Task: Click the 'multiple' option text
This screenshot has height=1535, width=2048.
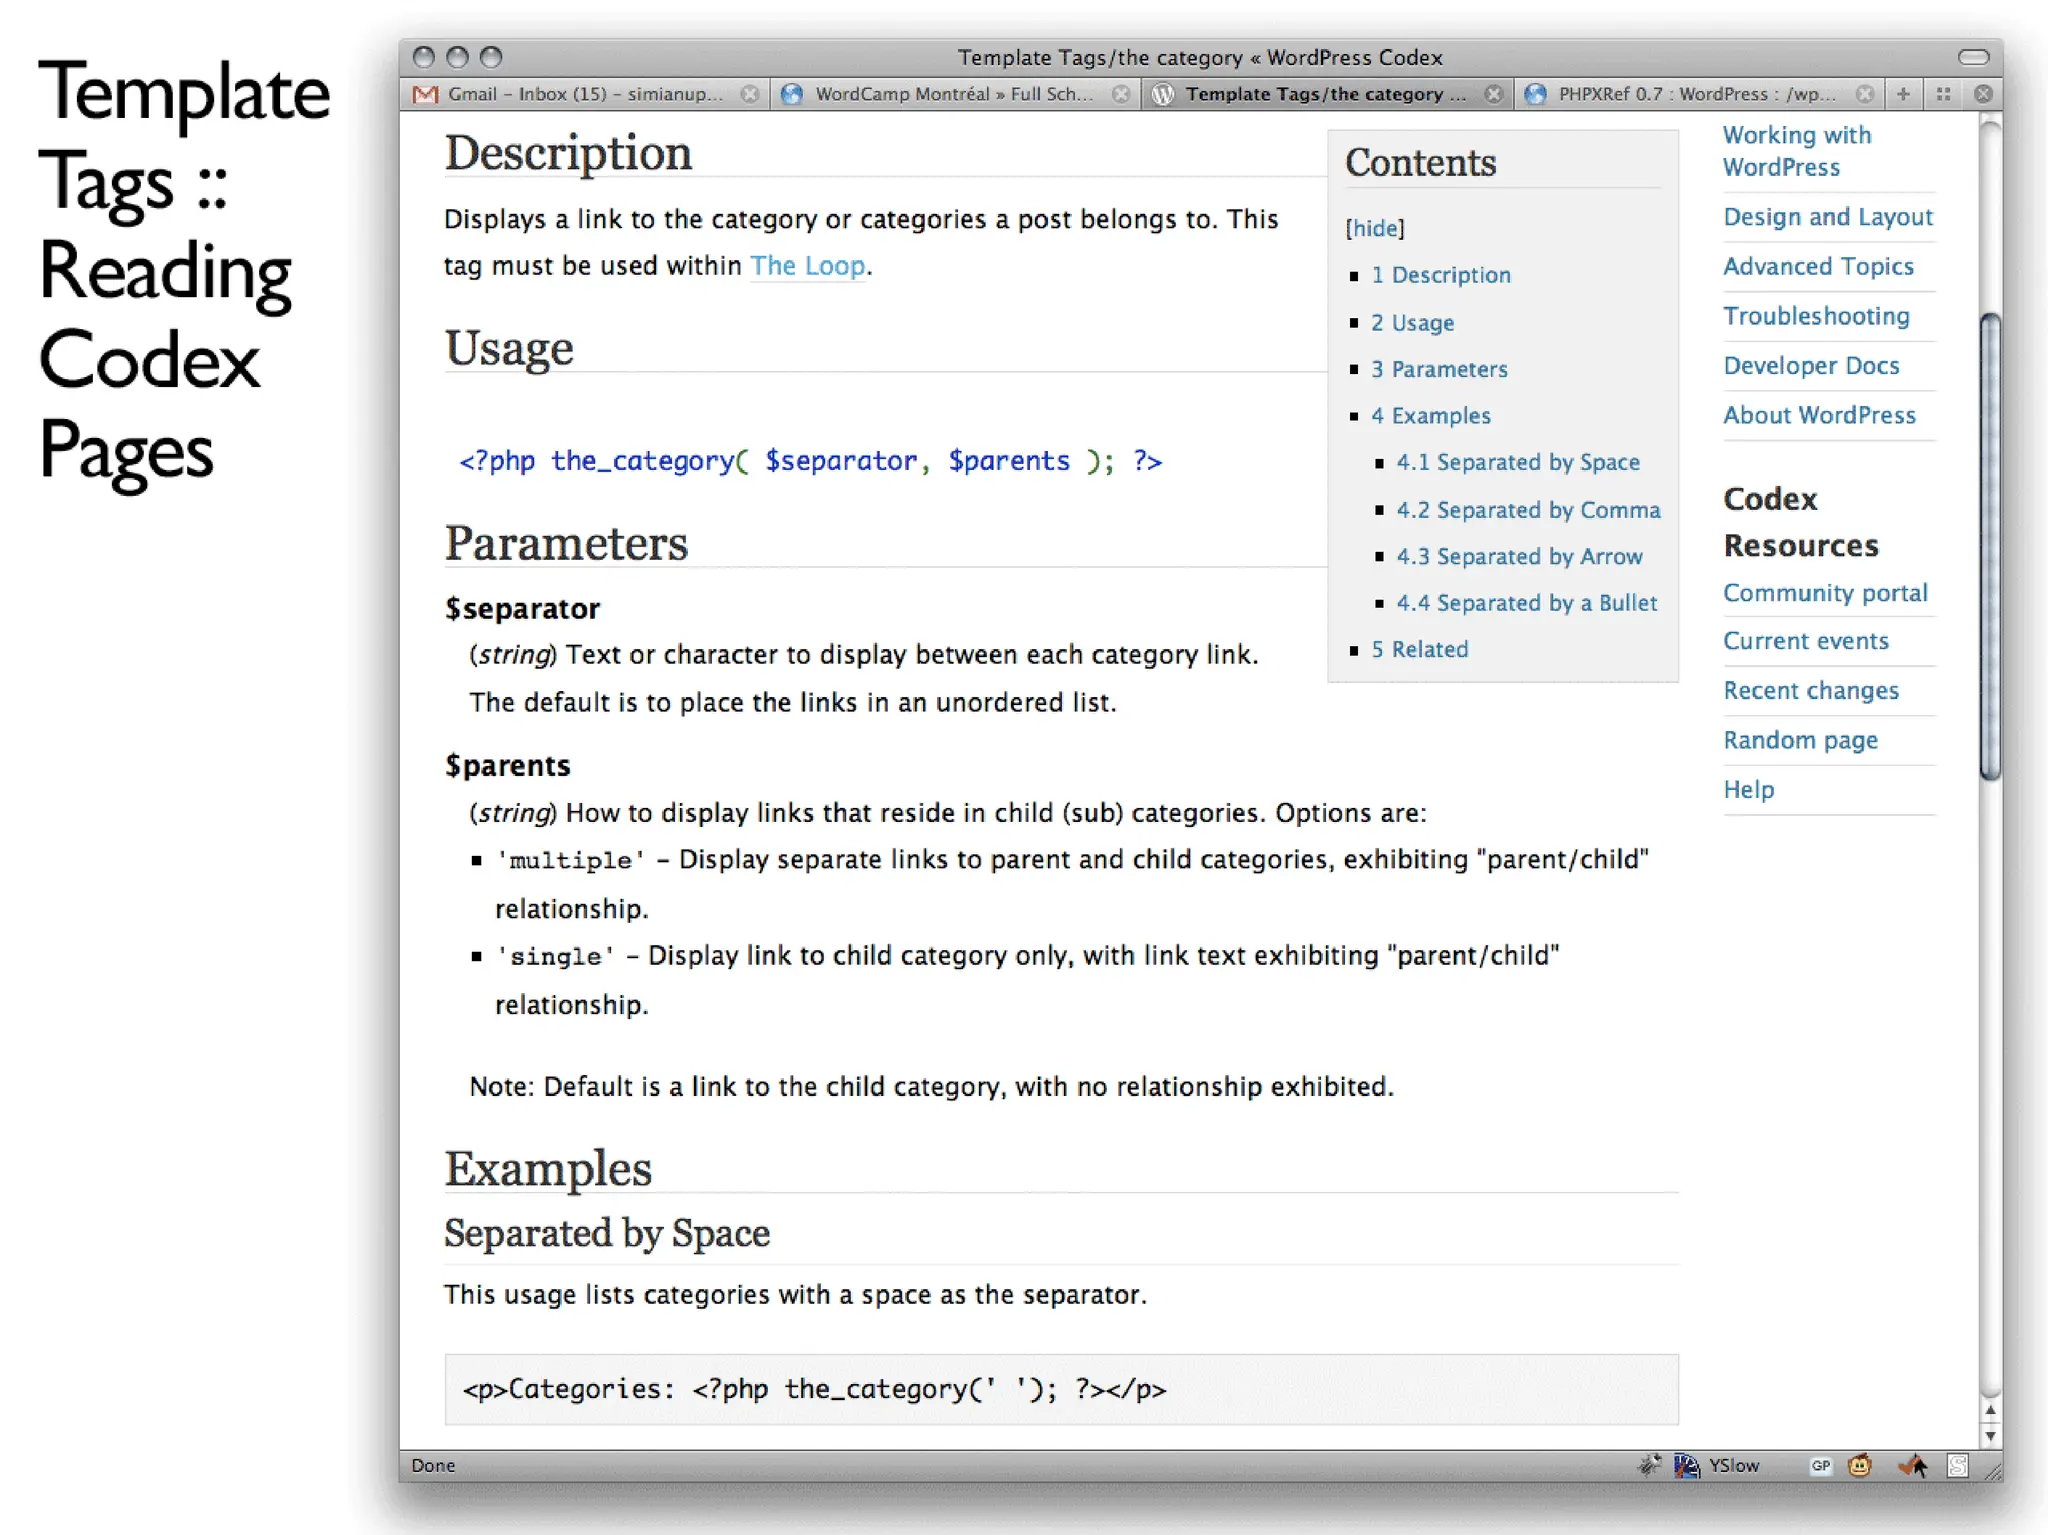Action: (571, 860)
